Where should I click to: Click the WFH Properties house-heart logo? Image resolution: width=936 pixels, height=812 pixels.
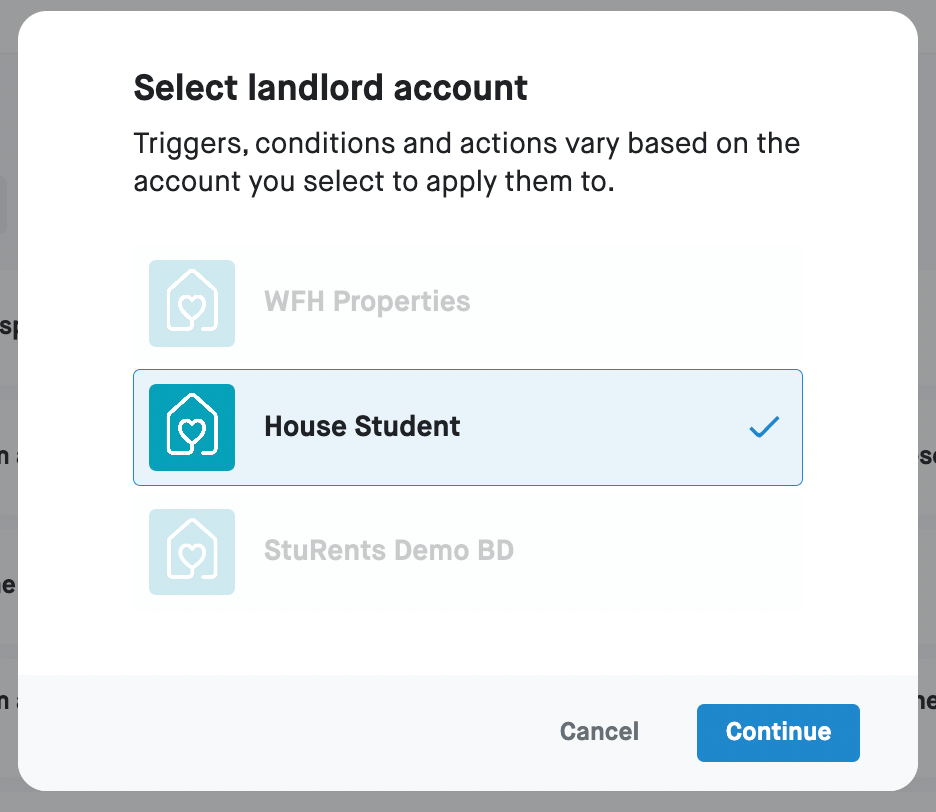[x=192, y=303]
